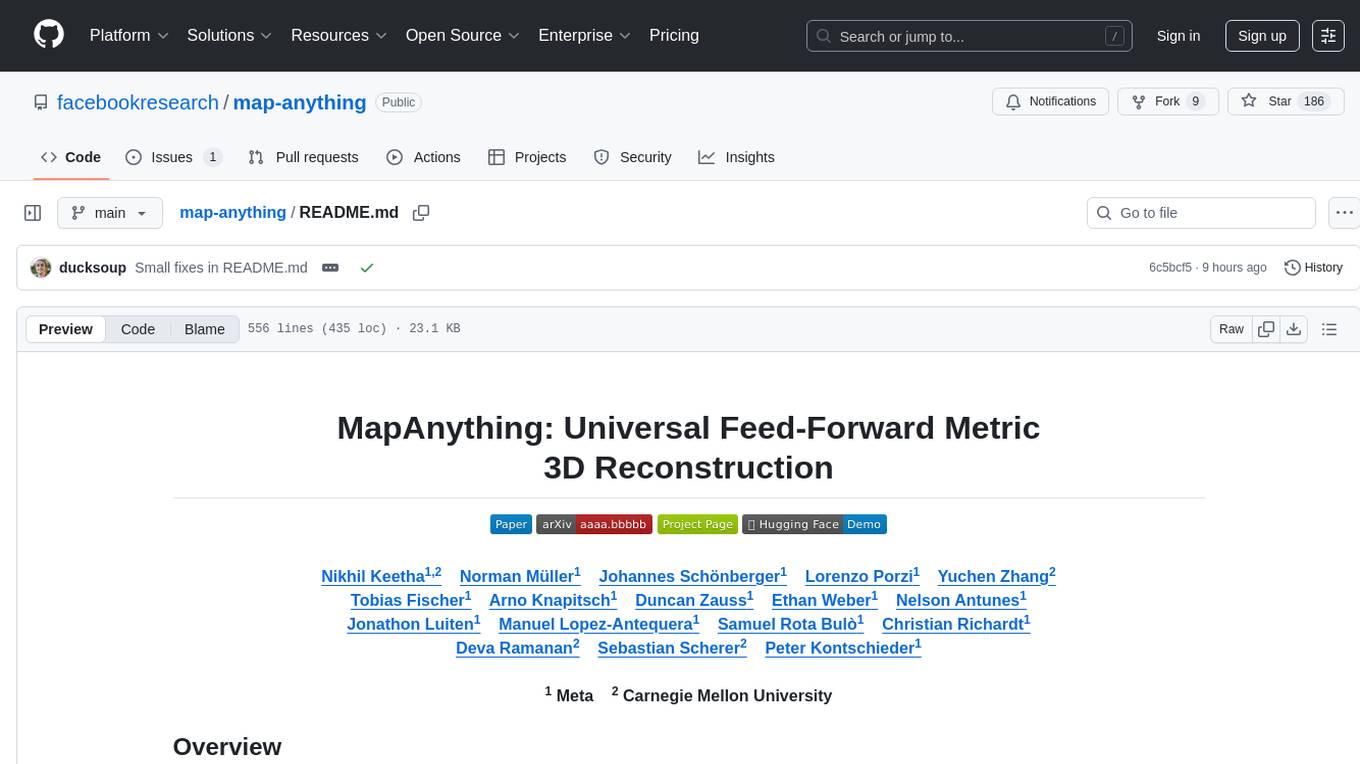Open the Actions tab
The width and height of the screenshot is (1360, 764).
click(x=423, y=157)
